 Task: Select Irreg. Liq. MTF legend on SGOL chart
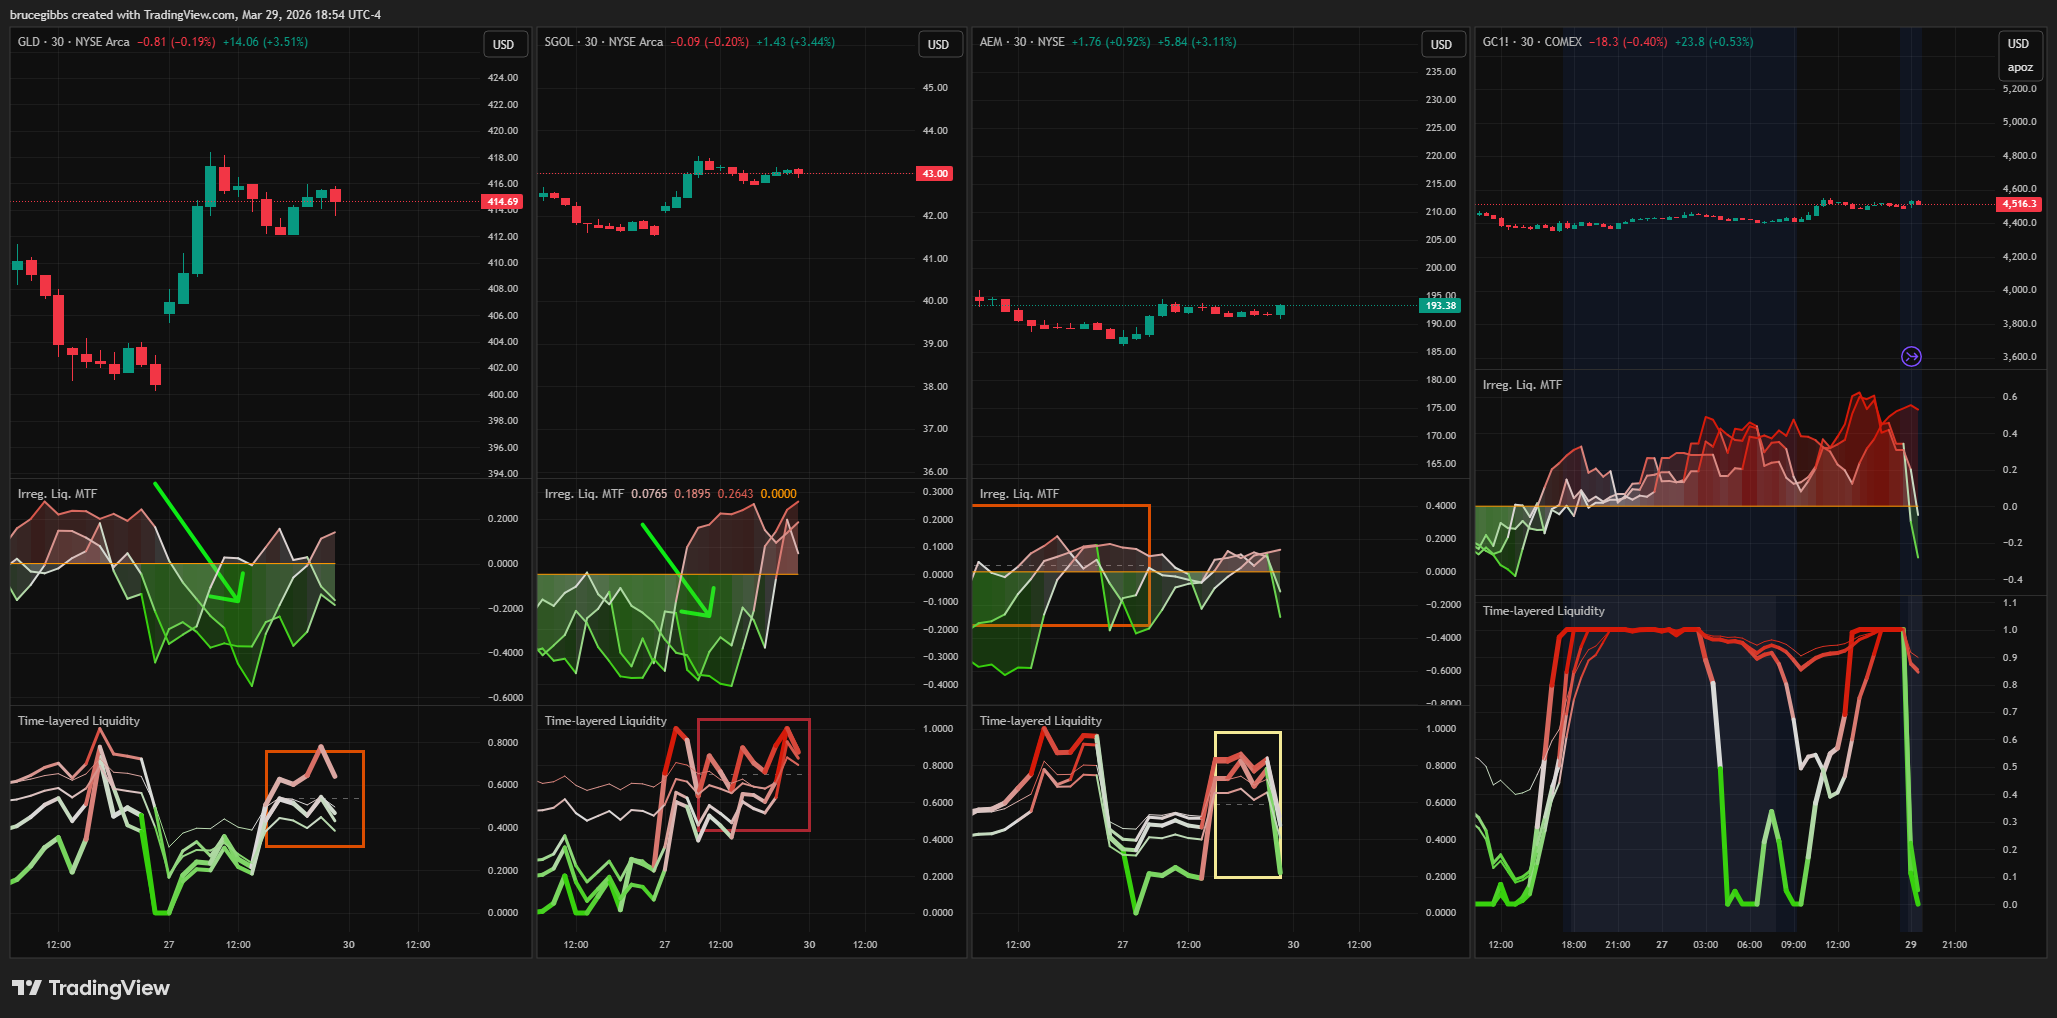(x=584, y=494)
